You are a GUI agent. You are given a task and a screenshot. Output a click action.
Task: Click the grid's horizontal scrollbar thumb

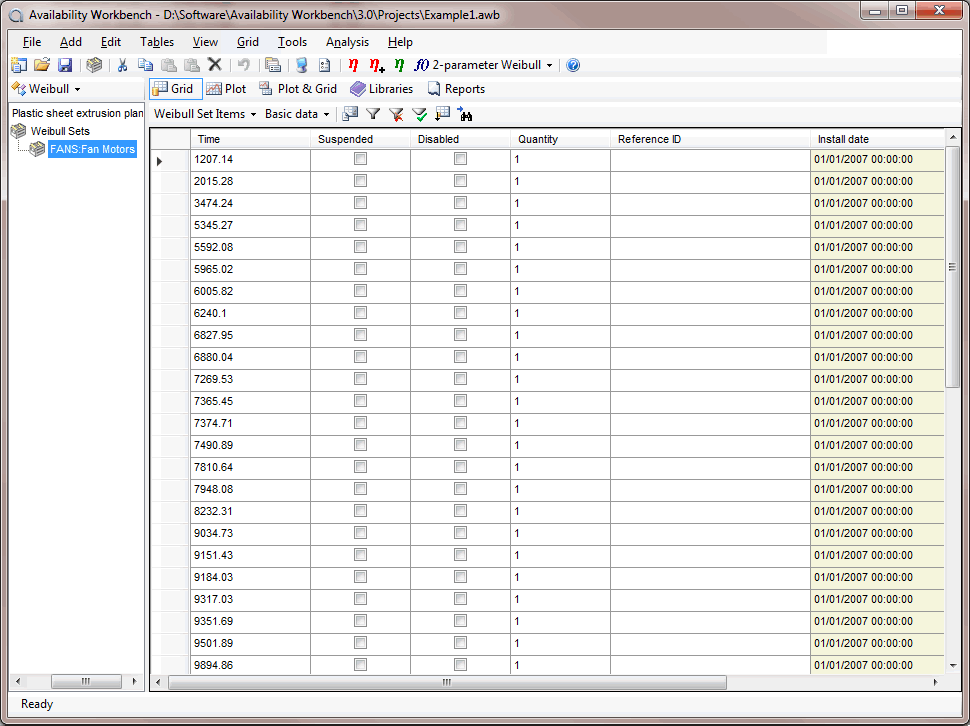point(447,682)
